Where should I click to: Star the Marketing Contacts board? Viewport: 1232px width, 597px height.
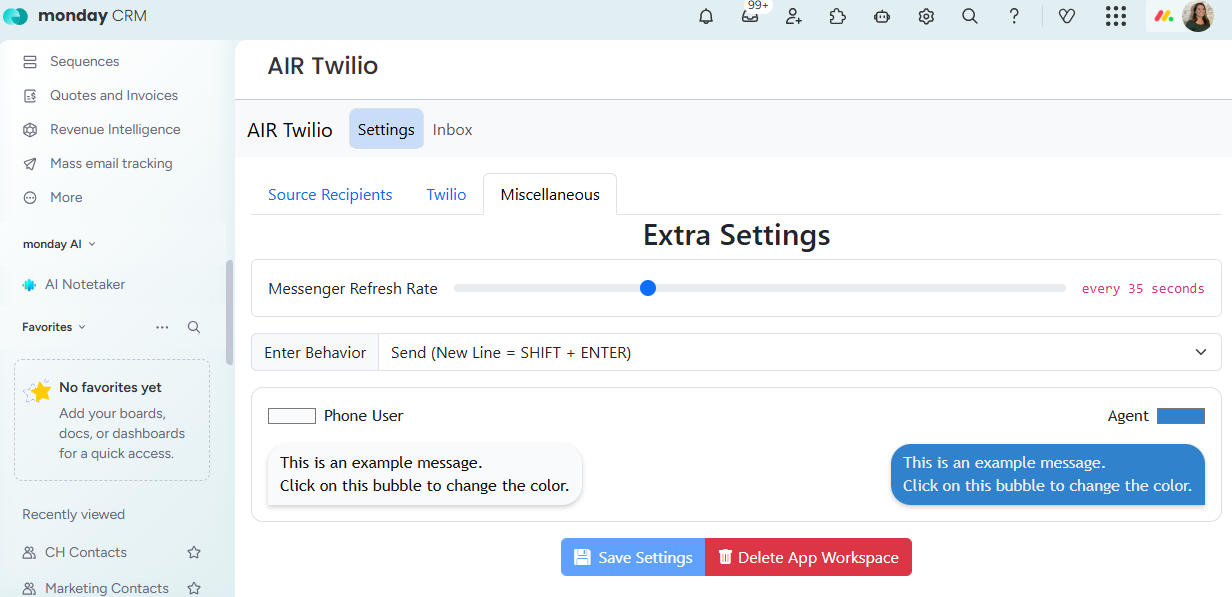(194, 588)
